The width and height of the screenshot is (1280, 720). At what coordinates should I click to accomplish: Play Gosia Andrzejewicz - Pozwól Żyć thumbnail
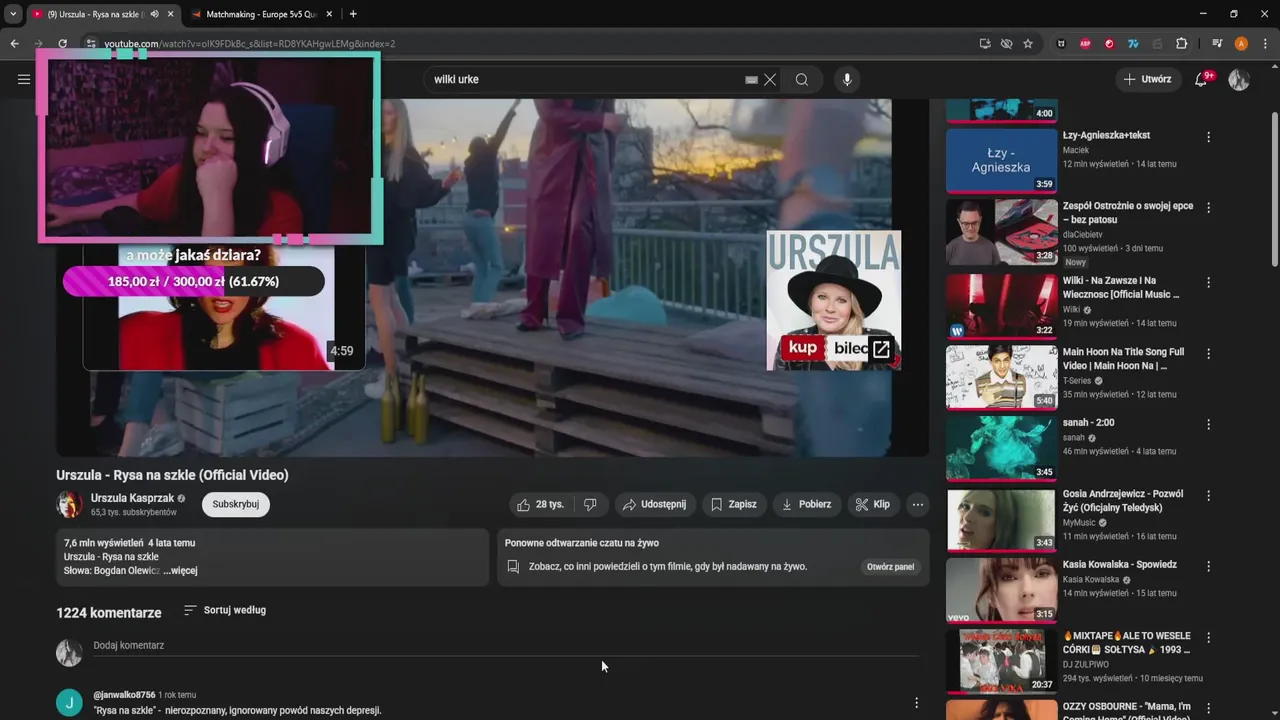(x=1001, y=520)
